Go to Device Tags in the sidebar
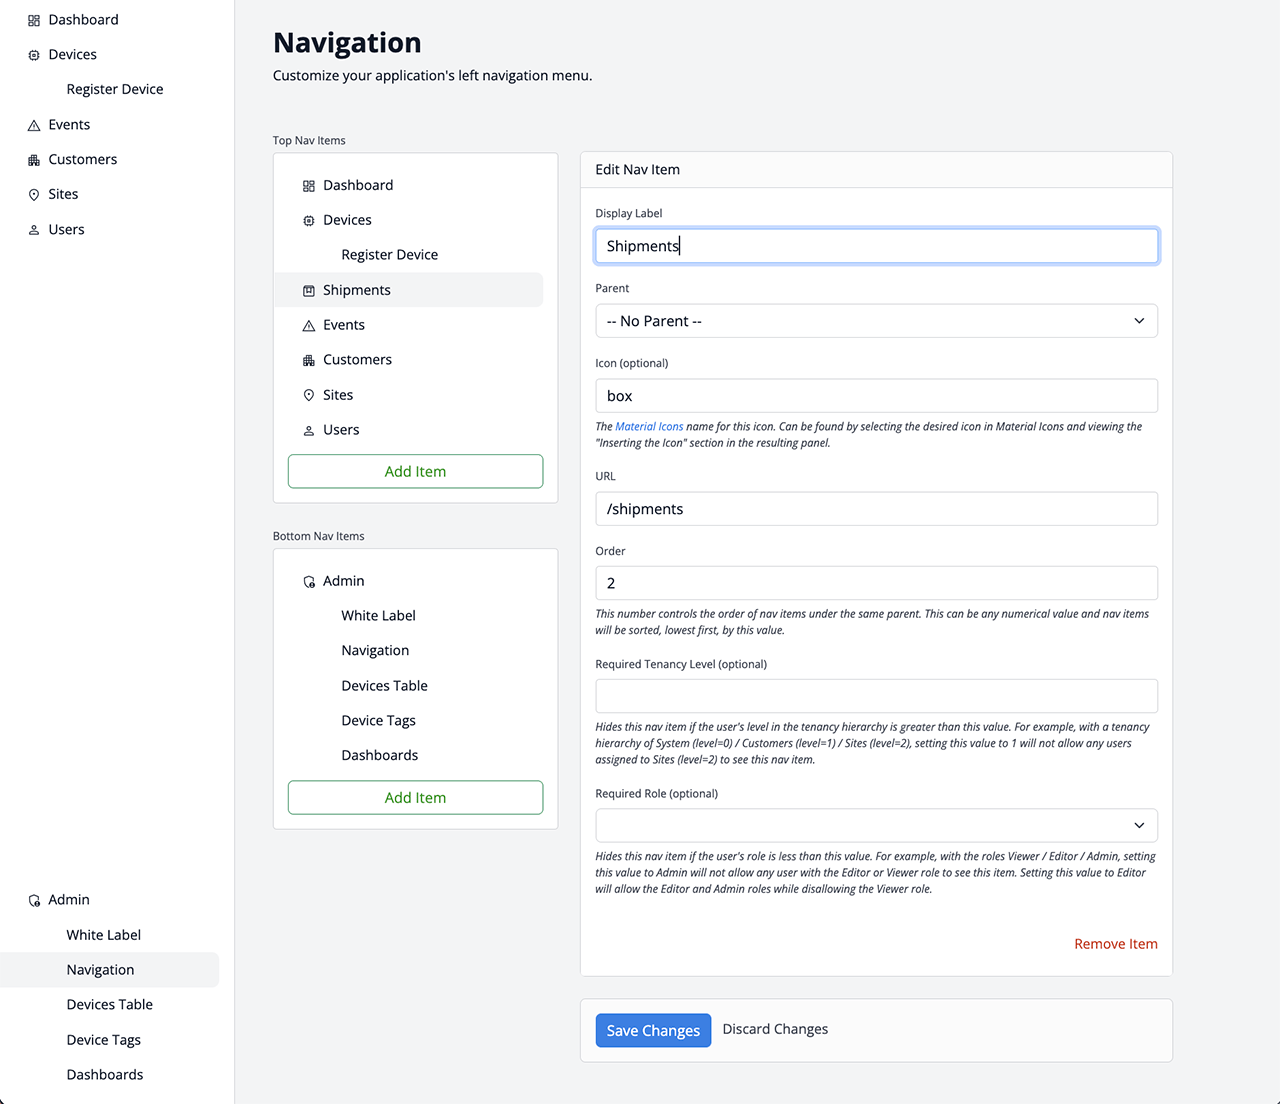Screen dimensions: 1280x1104 click(x=104, y=1040)
